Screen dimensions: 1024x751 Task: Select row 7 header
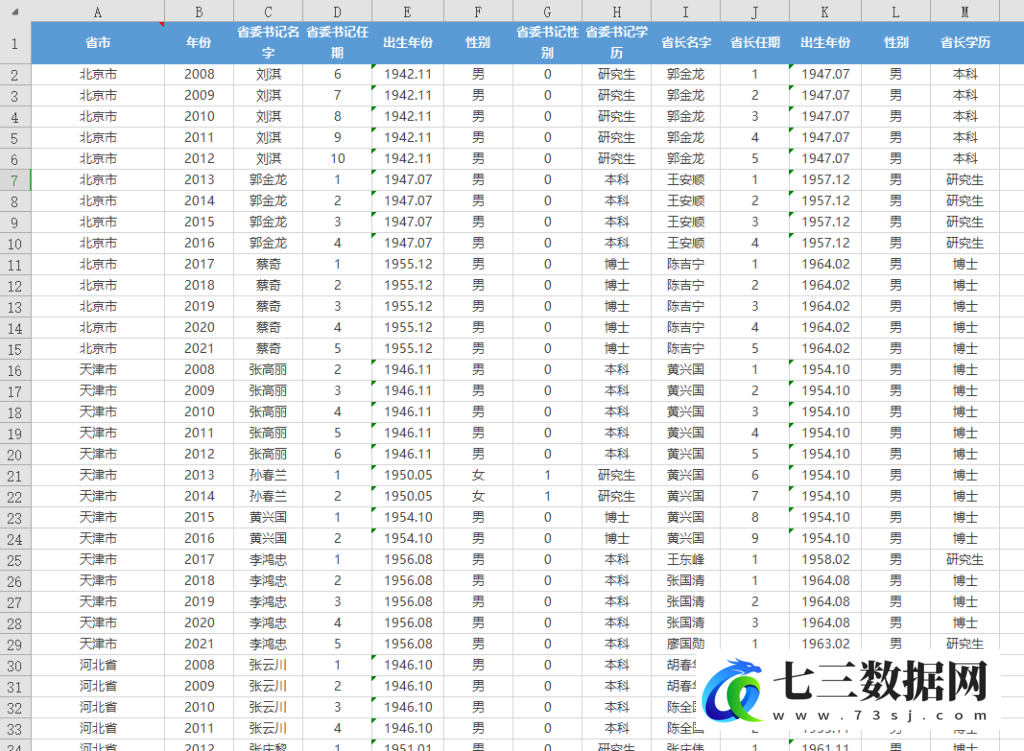pos(15,180)
